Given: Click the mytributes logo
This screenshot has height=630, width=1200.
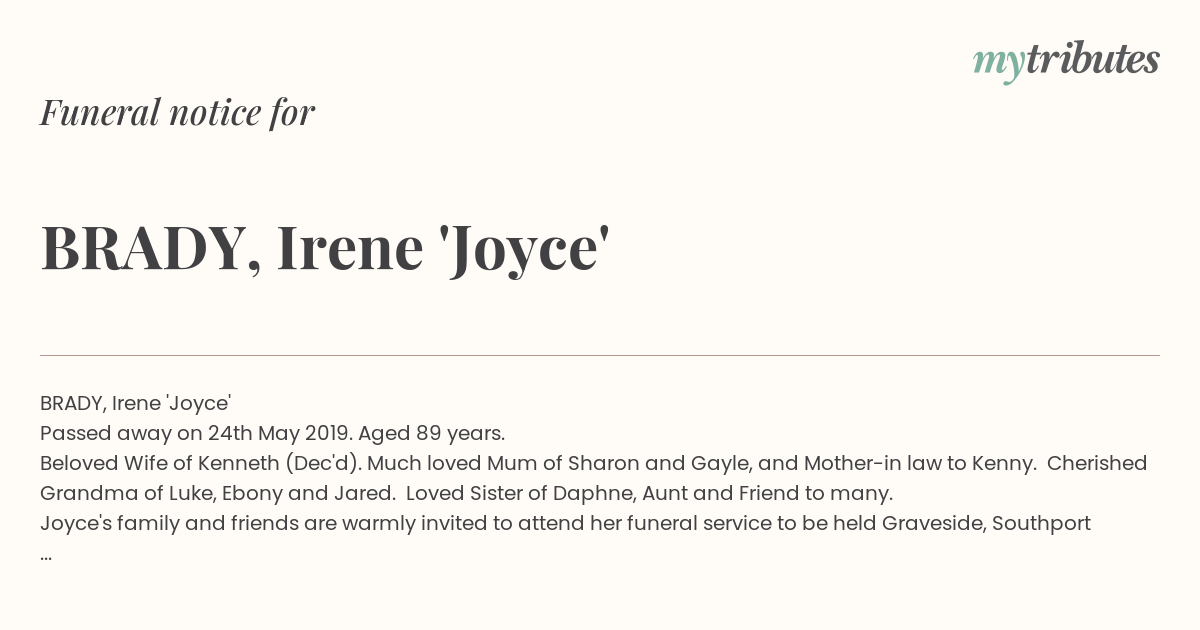Looking at the screenshot, I should click(x=1066, y=60).
